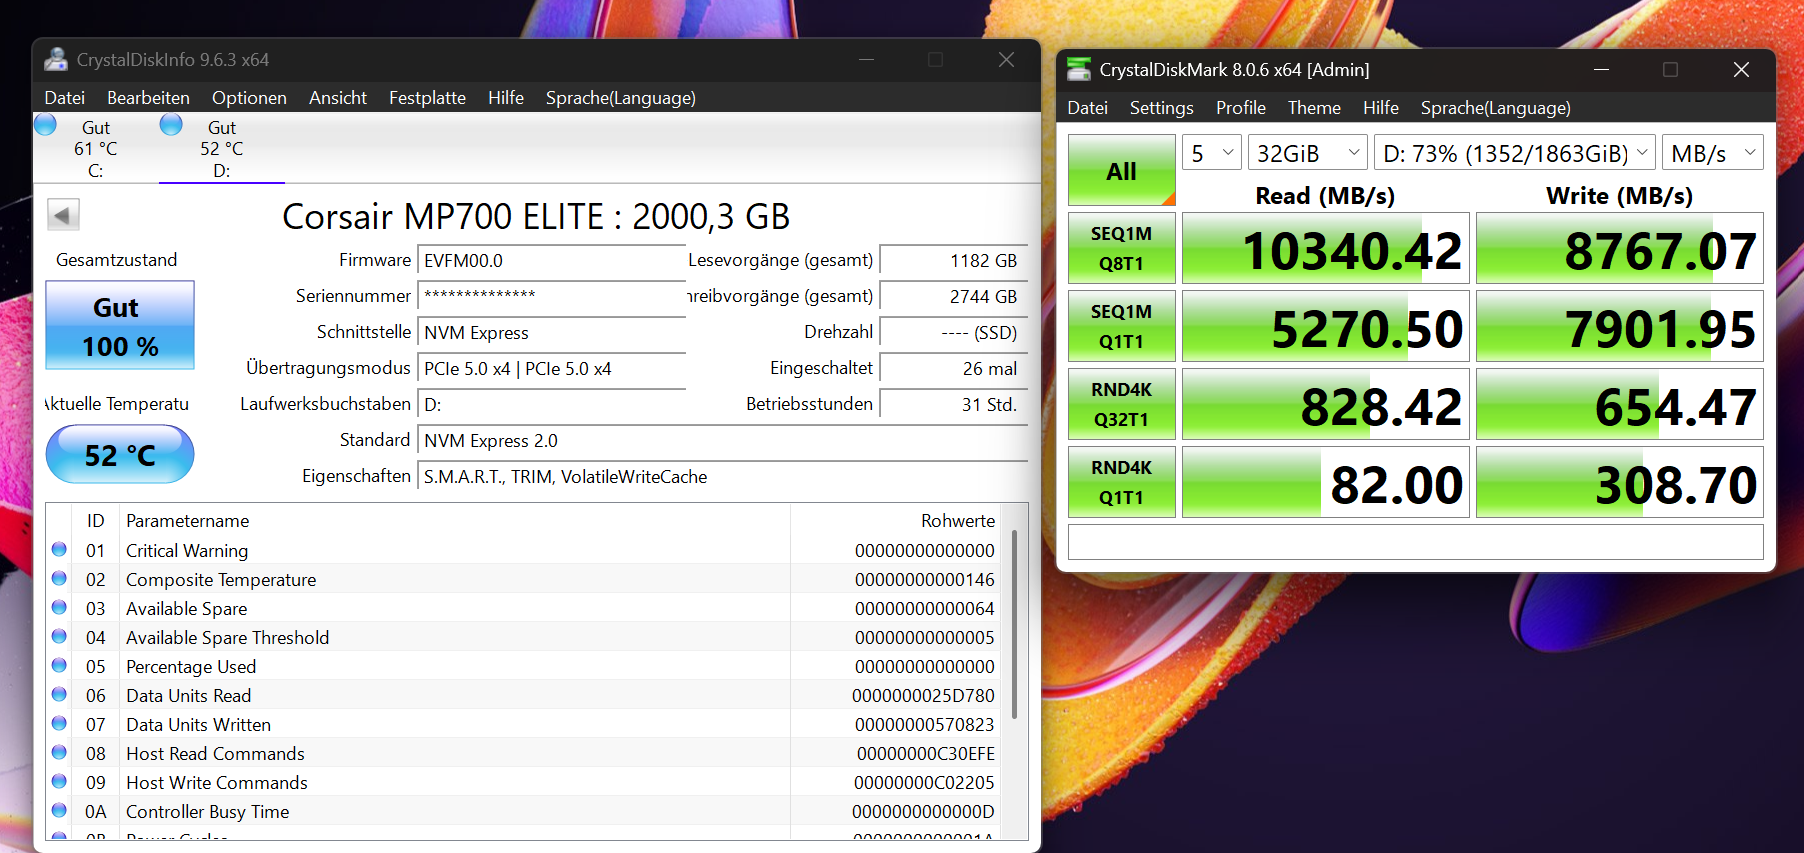Start SEQ1M Q1T1 benchmark

[1122, 326]
